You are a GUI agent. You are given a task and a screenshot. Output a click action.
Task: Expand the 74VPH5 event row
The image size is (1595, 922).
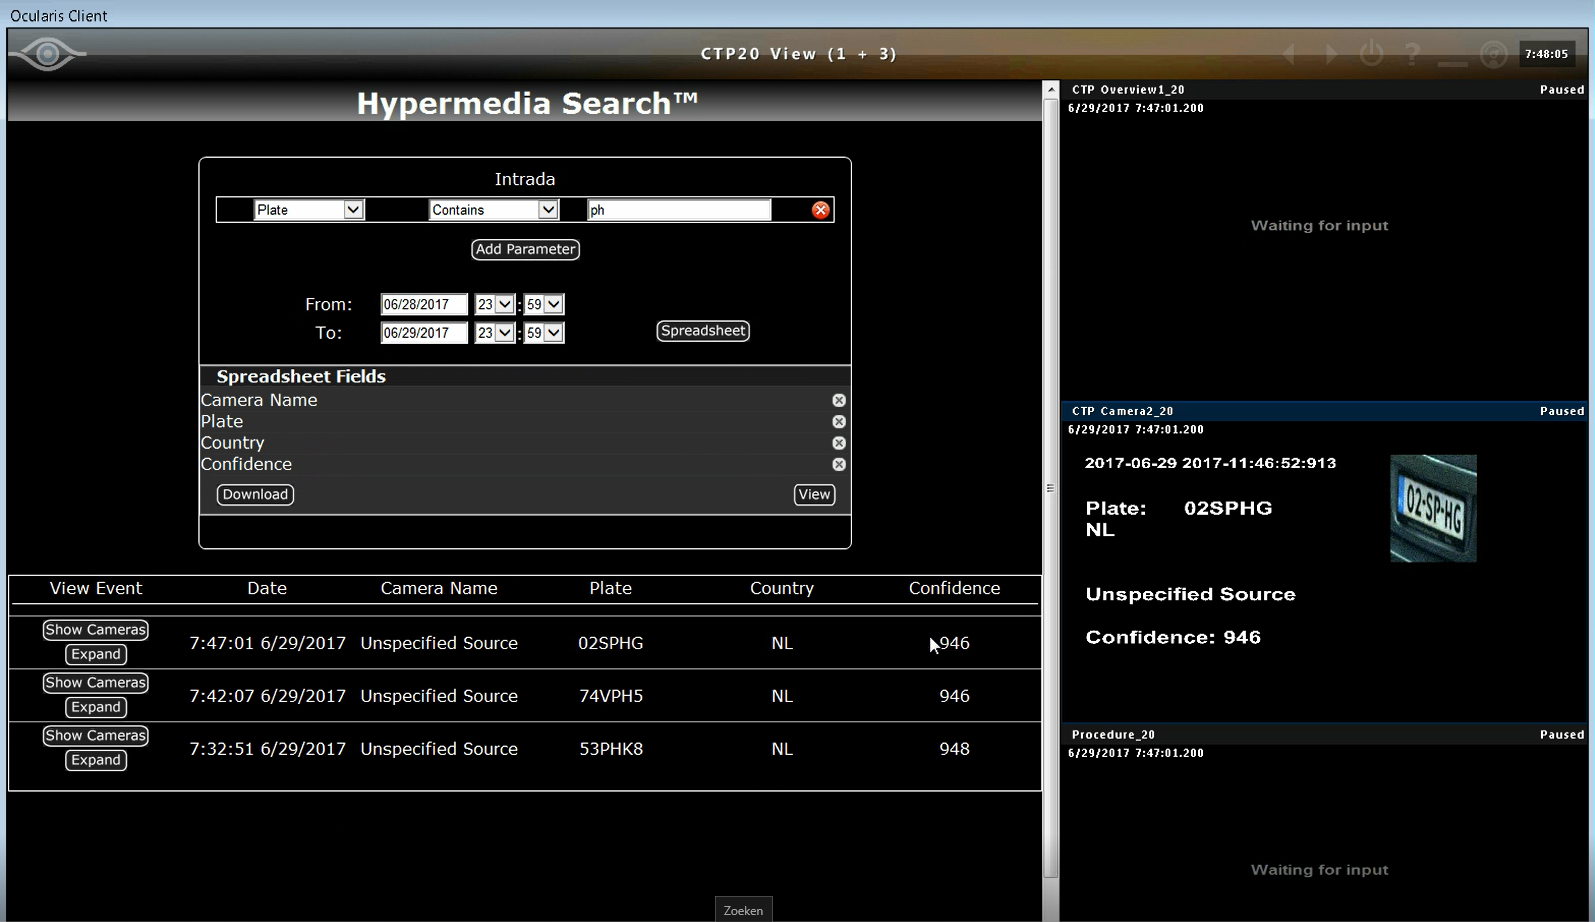click(x=95, y=707)
